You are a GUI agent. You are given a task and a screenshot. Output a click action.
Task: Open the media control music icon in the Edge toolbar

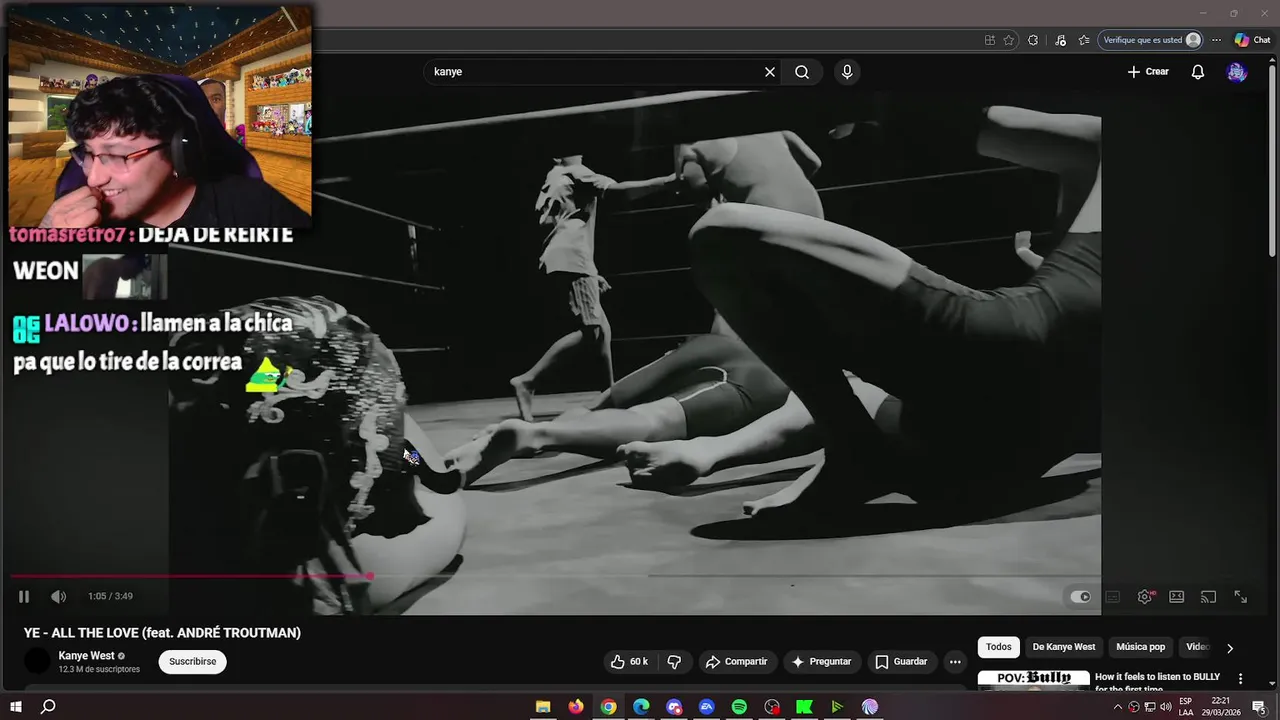coord(1060,40)
